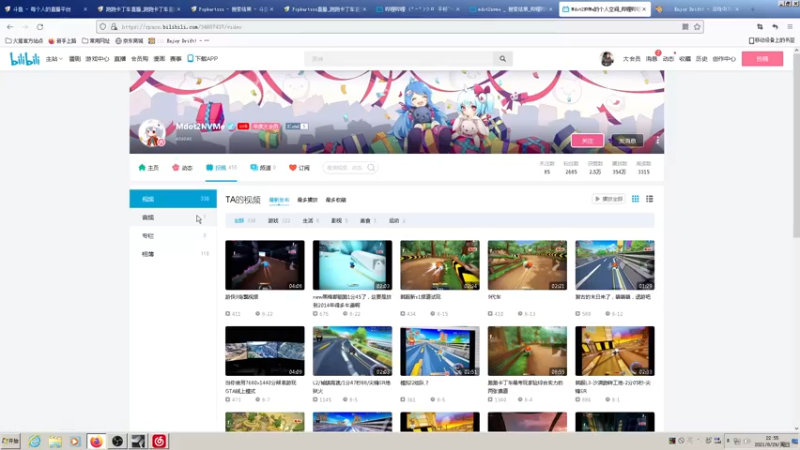Select the 投稿 tab of the space
Screen dimensions: 800x450
click(x=221, y=167)
